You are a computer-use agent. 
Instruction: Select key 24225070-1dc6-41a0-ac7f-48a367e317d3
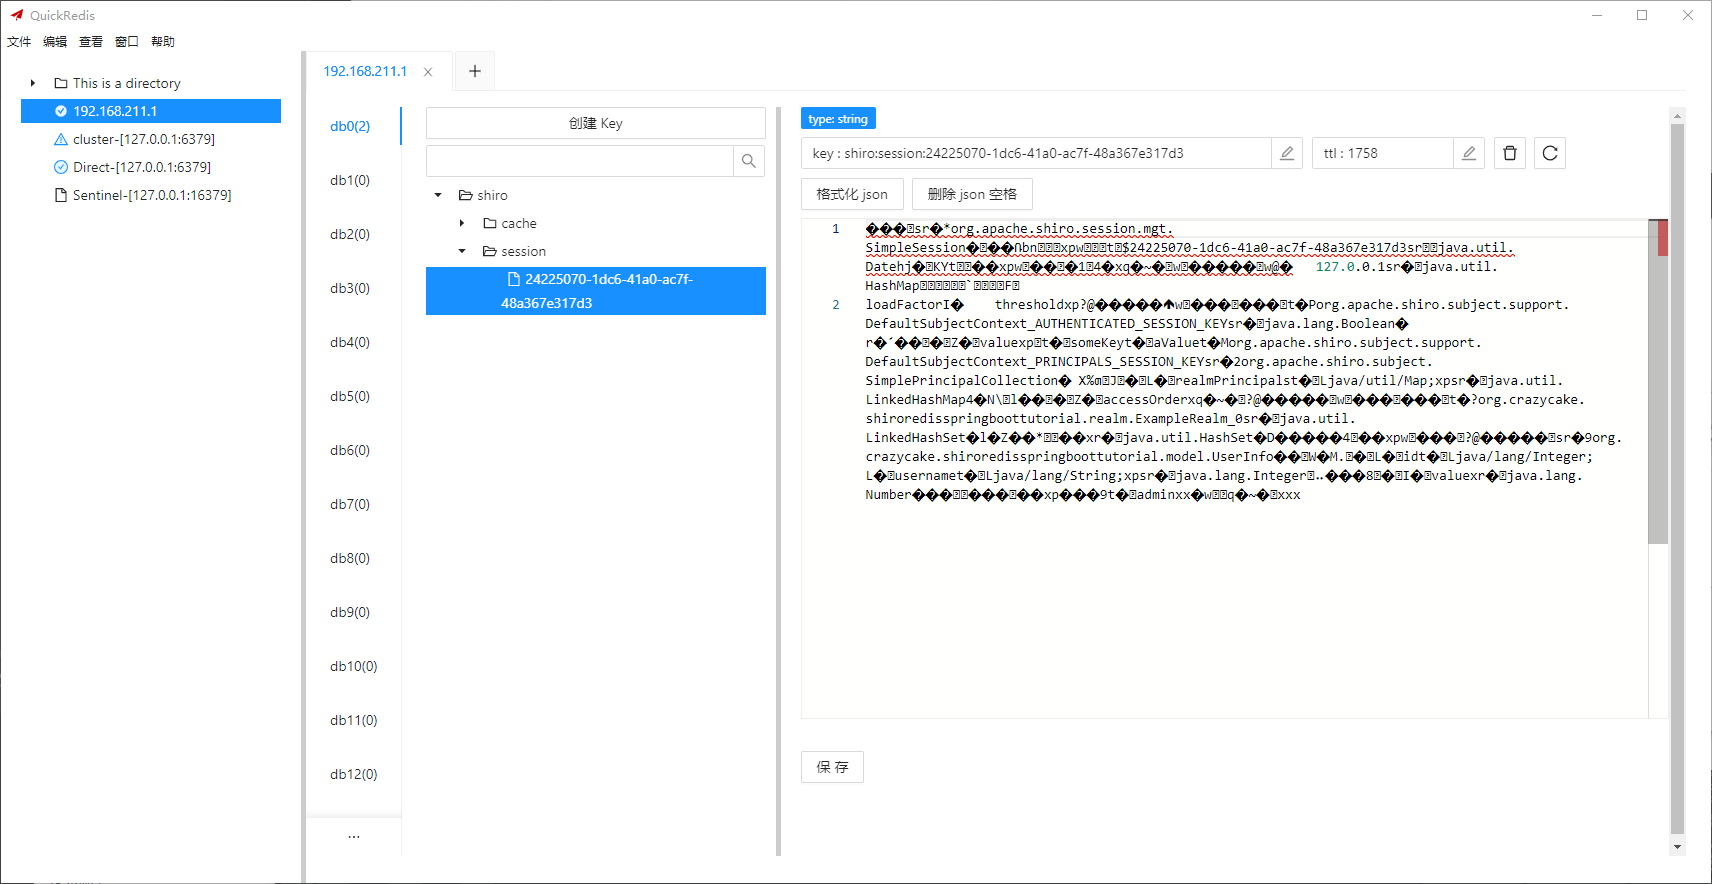coord(596,291)
